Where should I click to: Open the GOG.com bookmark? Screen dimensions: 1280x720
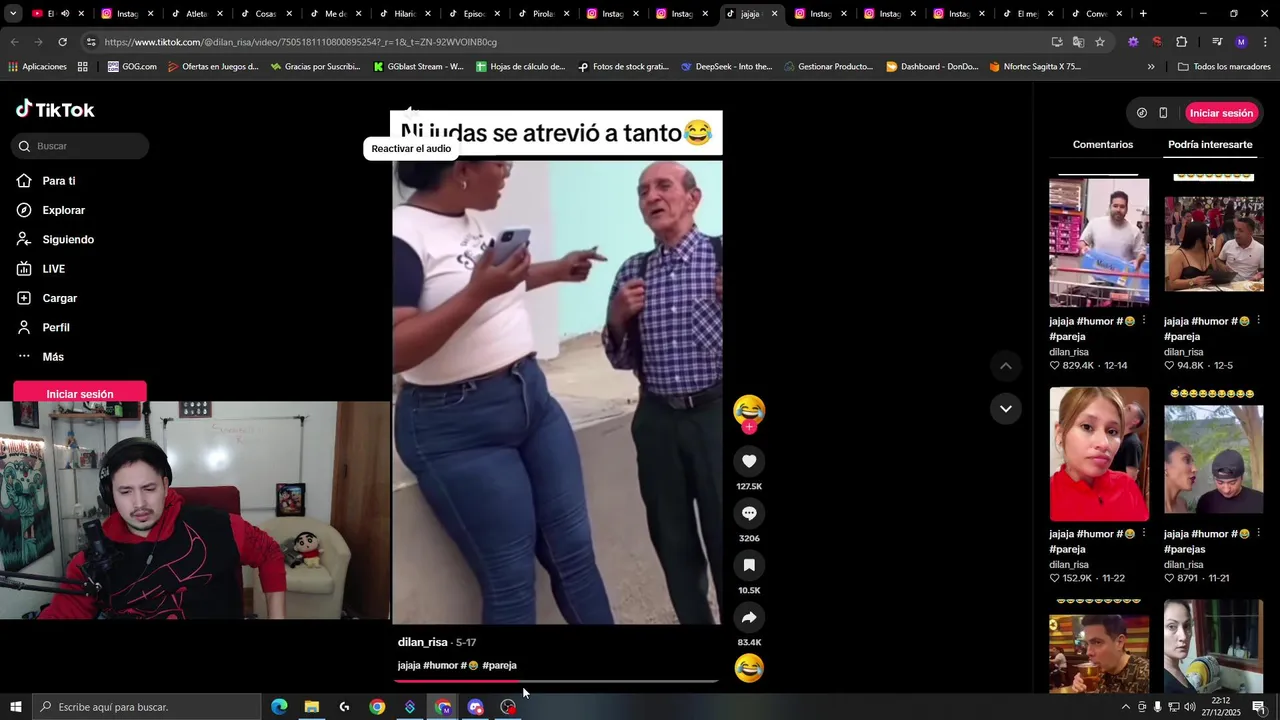132,67
